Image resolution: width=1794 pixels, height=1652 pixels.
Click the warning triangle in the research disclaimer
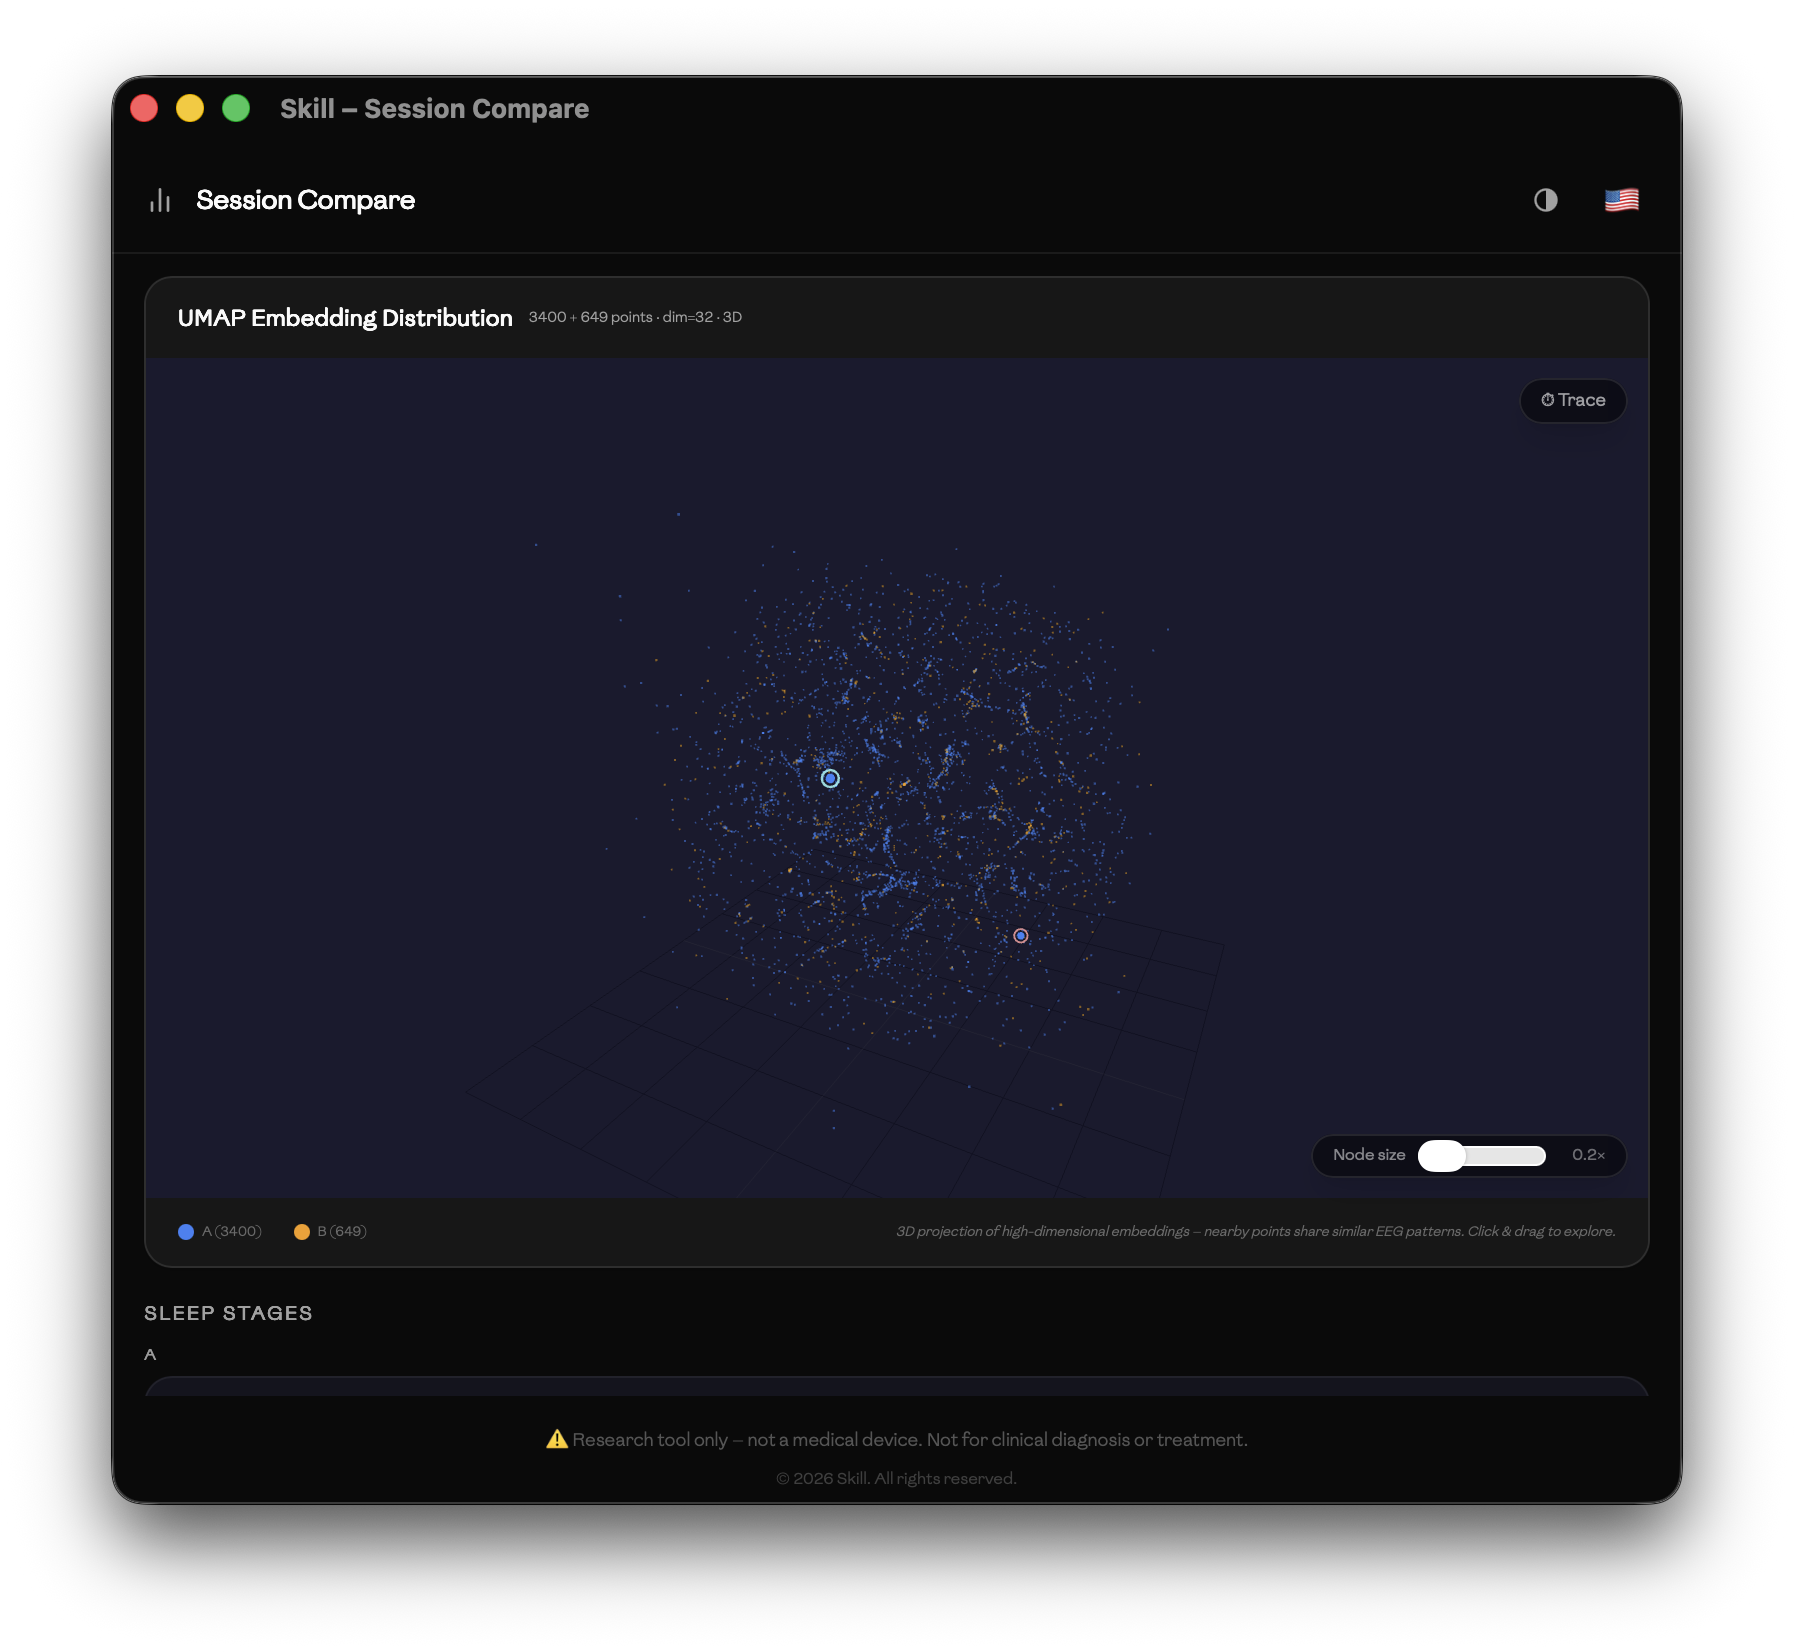pyautogui.click(x=556, y=1439)
